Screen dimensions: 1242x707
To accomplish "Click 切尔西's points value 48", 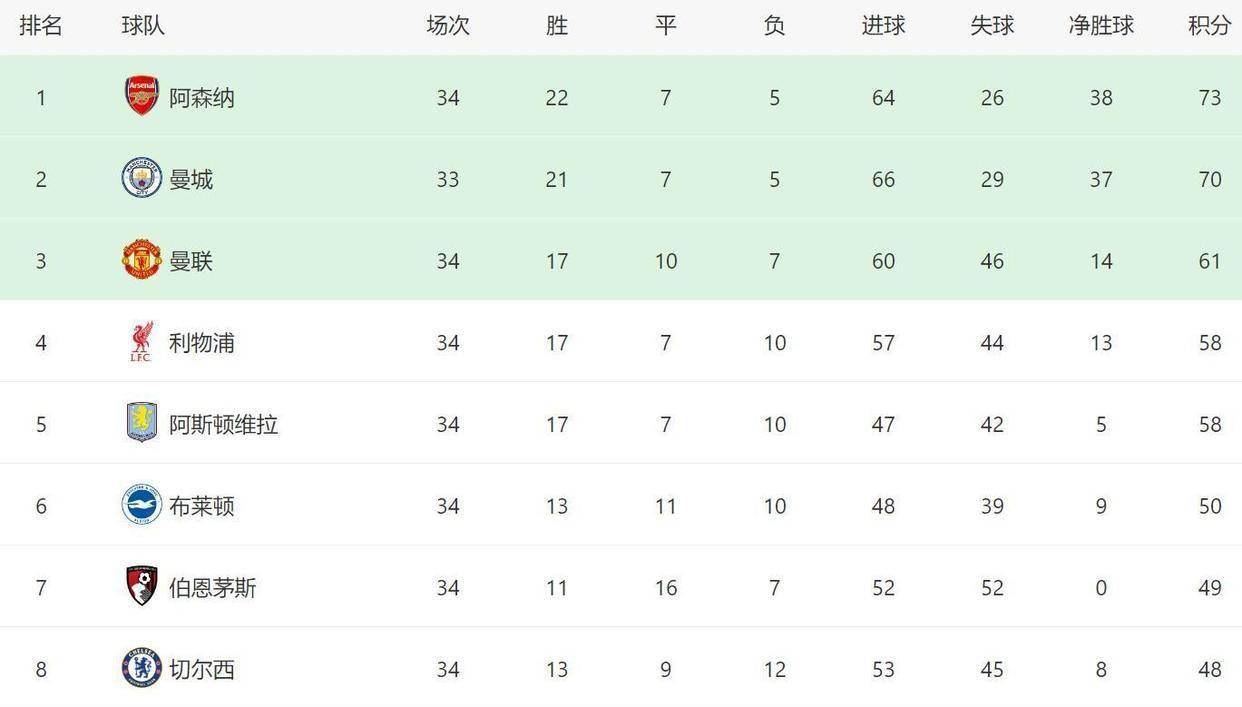I will coord(1210,669).
